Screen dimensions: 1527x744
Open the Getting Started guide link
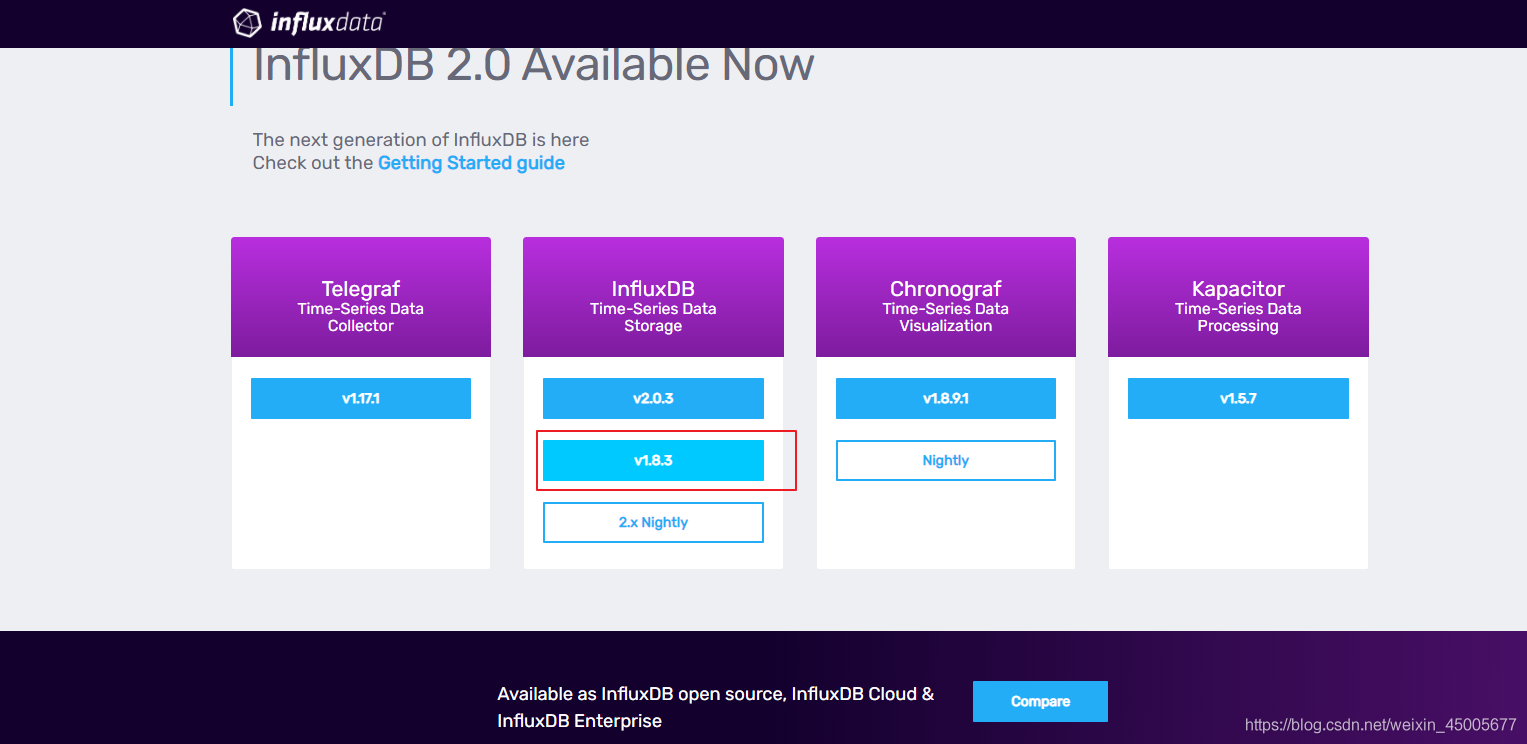point(471,163)
